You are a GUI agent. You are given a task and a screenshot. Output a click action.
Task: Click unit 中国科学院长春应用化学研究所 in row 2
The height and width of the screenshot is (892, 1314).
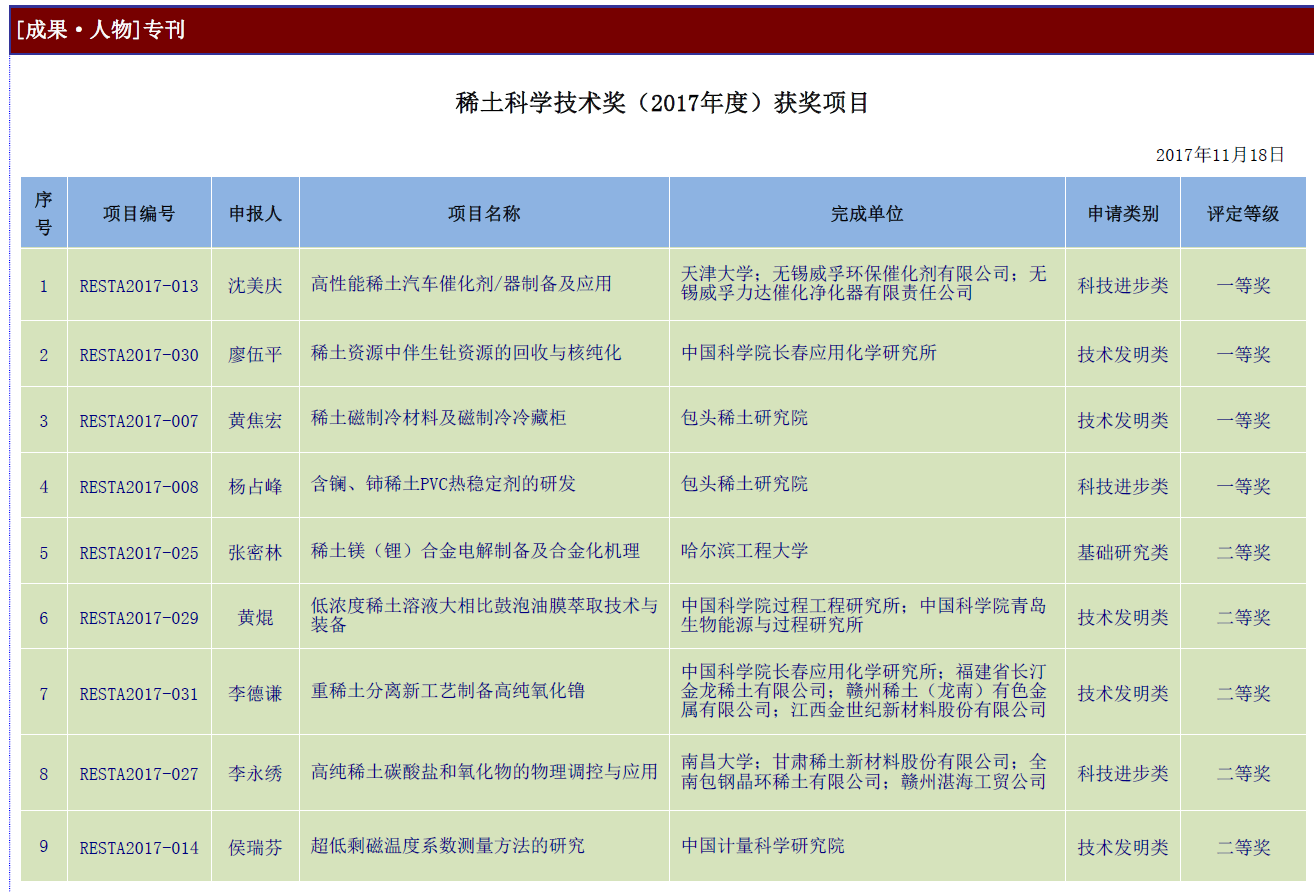tap(809, 353)
